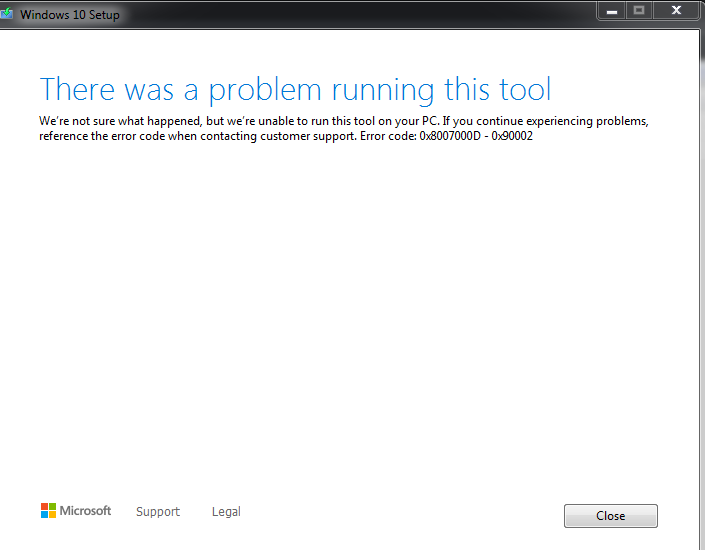Close the window with the title bar X
This screenshot has height=550, width=705.
click(676, 11)
